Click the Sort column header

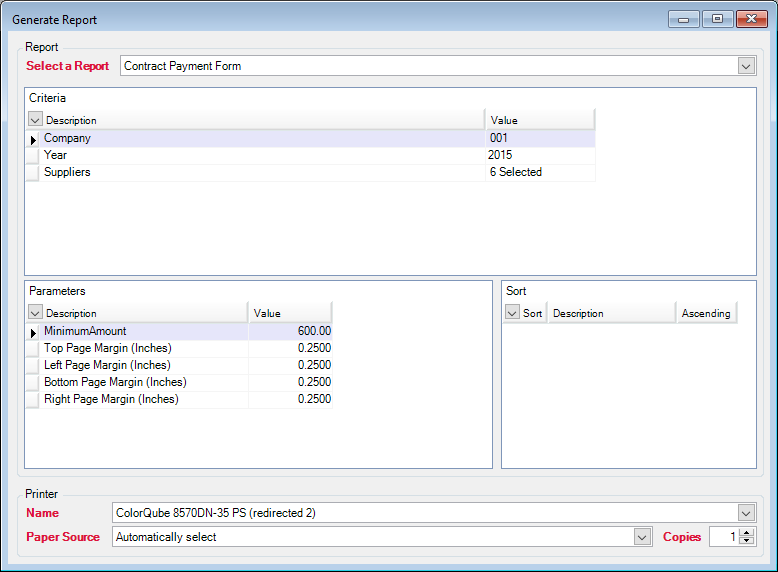(532, 313)
